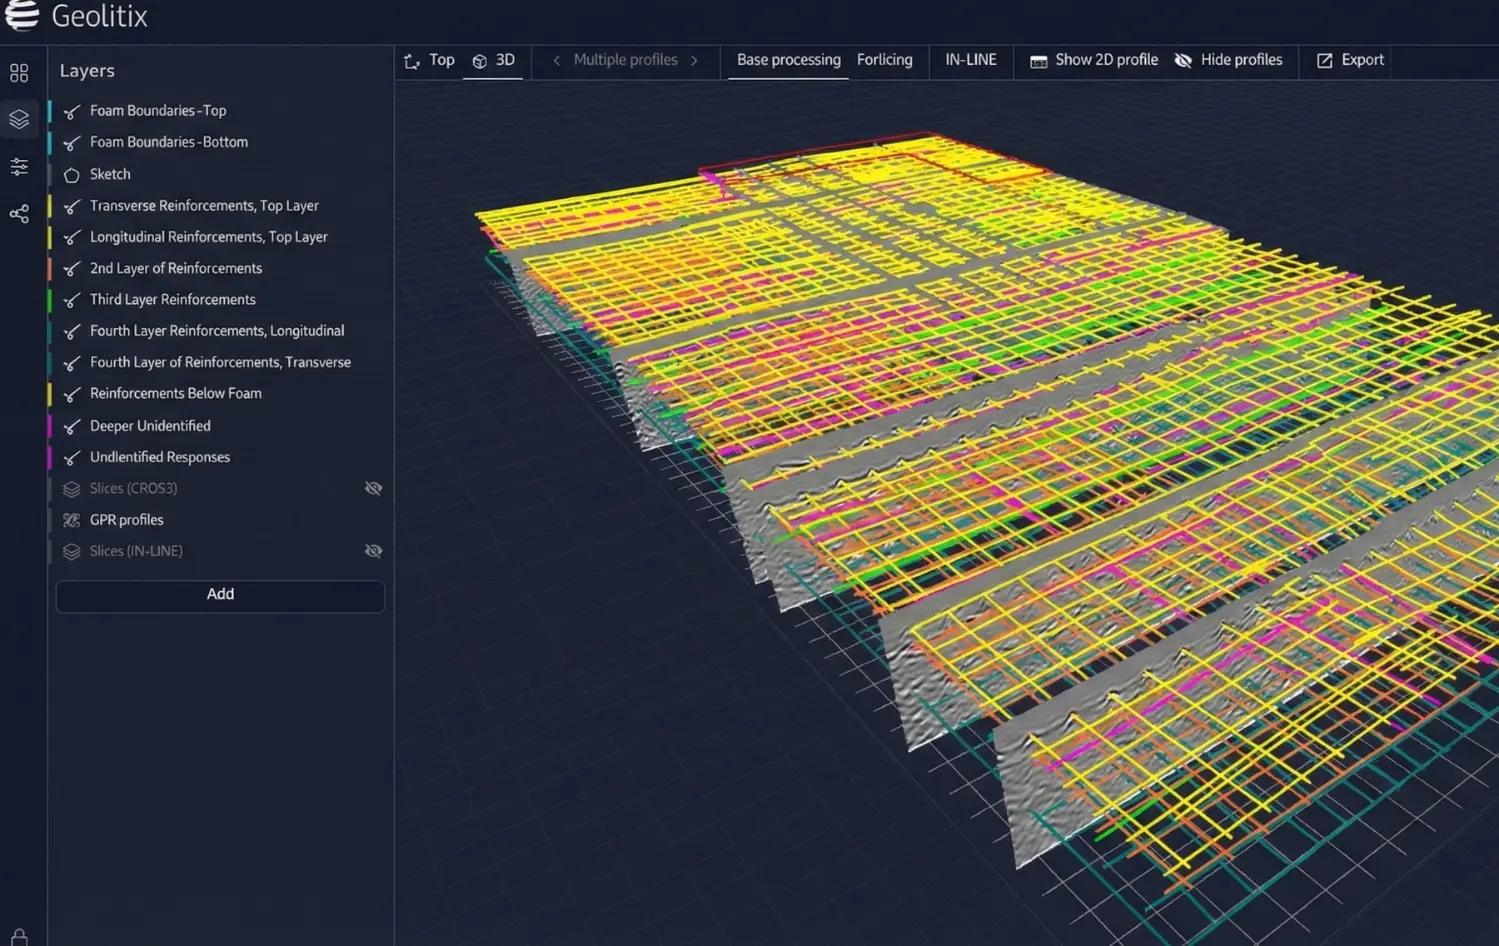
Task: Click the Geolitix logo icon
Action: point(22,15)
